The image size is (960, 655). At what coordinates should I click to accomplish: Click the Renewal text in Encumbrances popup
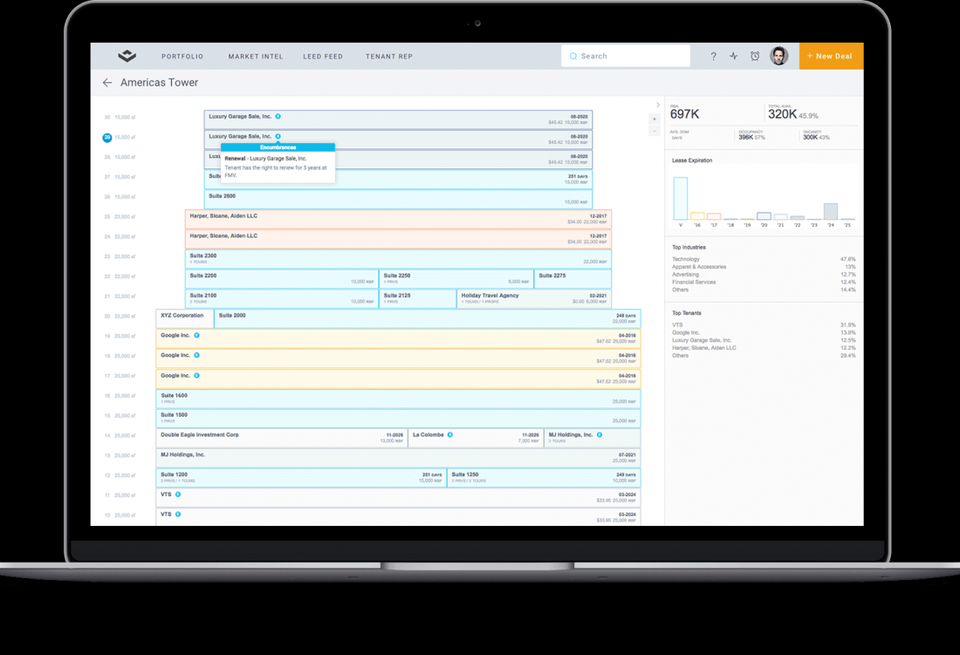point(235,159)
